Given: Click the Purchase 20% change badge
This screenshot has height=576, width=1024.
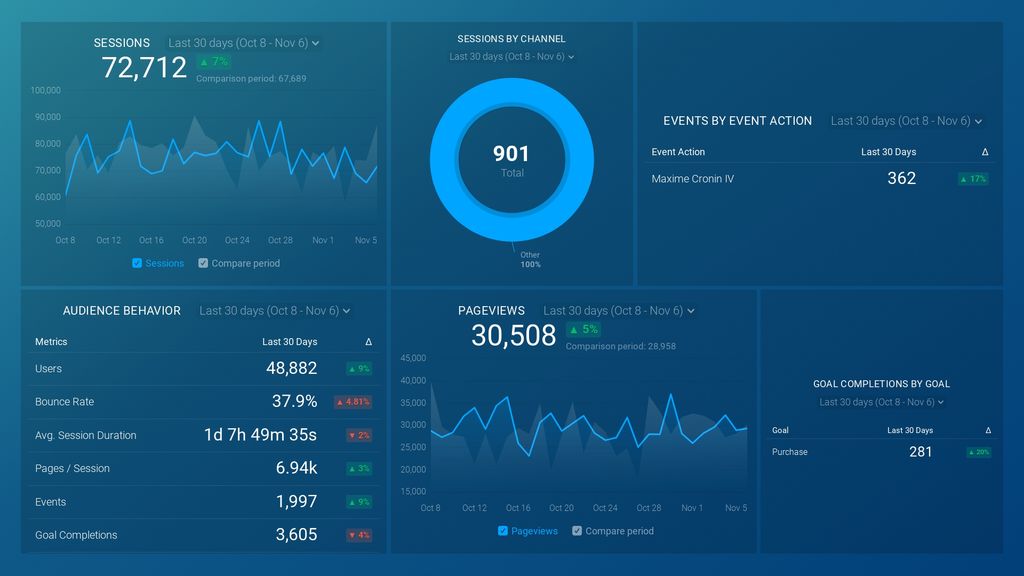Looking at the screenshot, I should (979, 452).
